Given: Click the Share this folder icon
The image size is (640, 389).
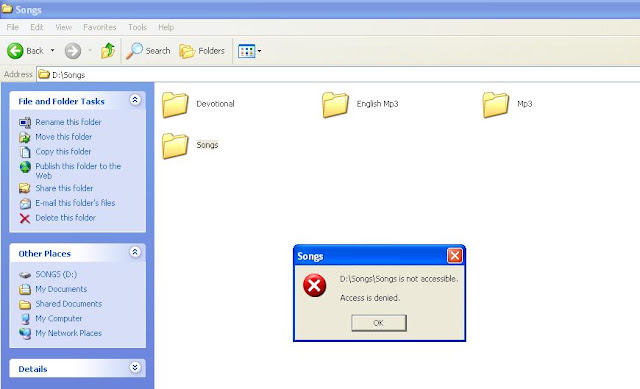Looking at the screenshot, I should coord(25,188).
